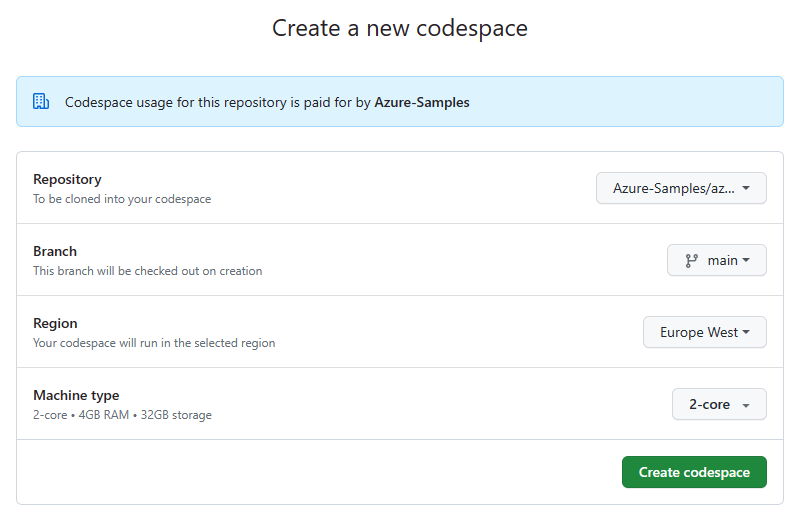The height and width of the screenshot is (514, 793).
Task: Click the codespace usage notice text
Action: click(x=218, y=102)
